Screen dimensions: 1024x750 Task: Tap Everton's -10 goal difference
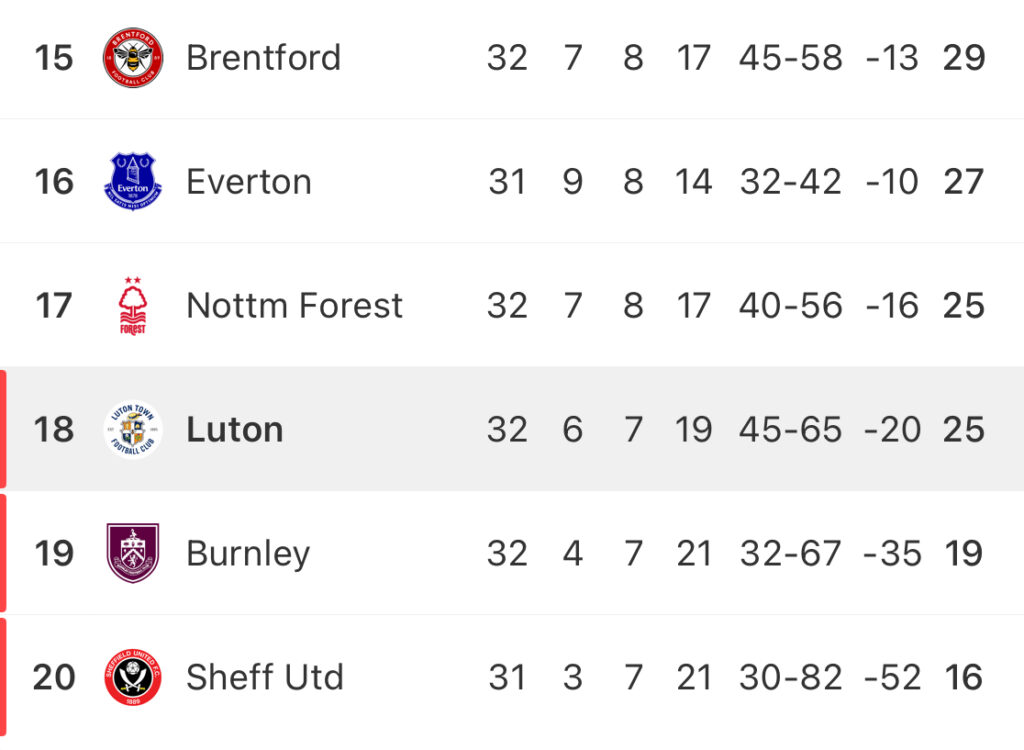point(891,182)
